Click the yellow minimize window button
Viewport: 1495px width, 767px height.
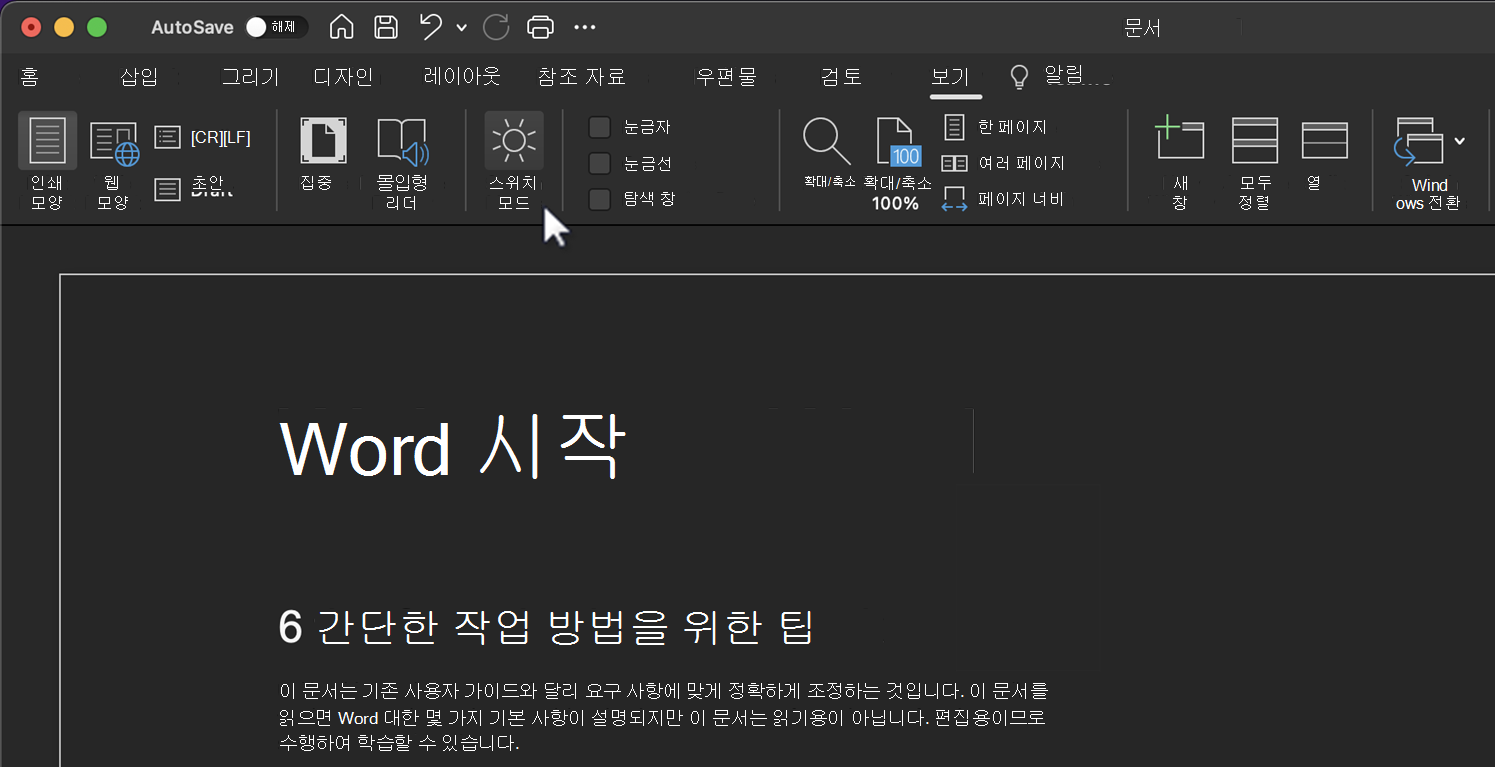click(x=64, y=27)
